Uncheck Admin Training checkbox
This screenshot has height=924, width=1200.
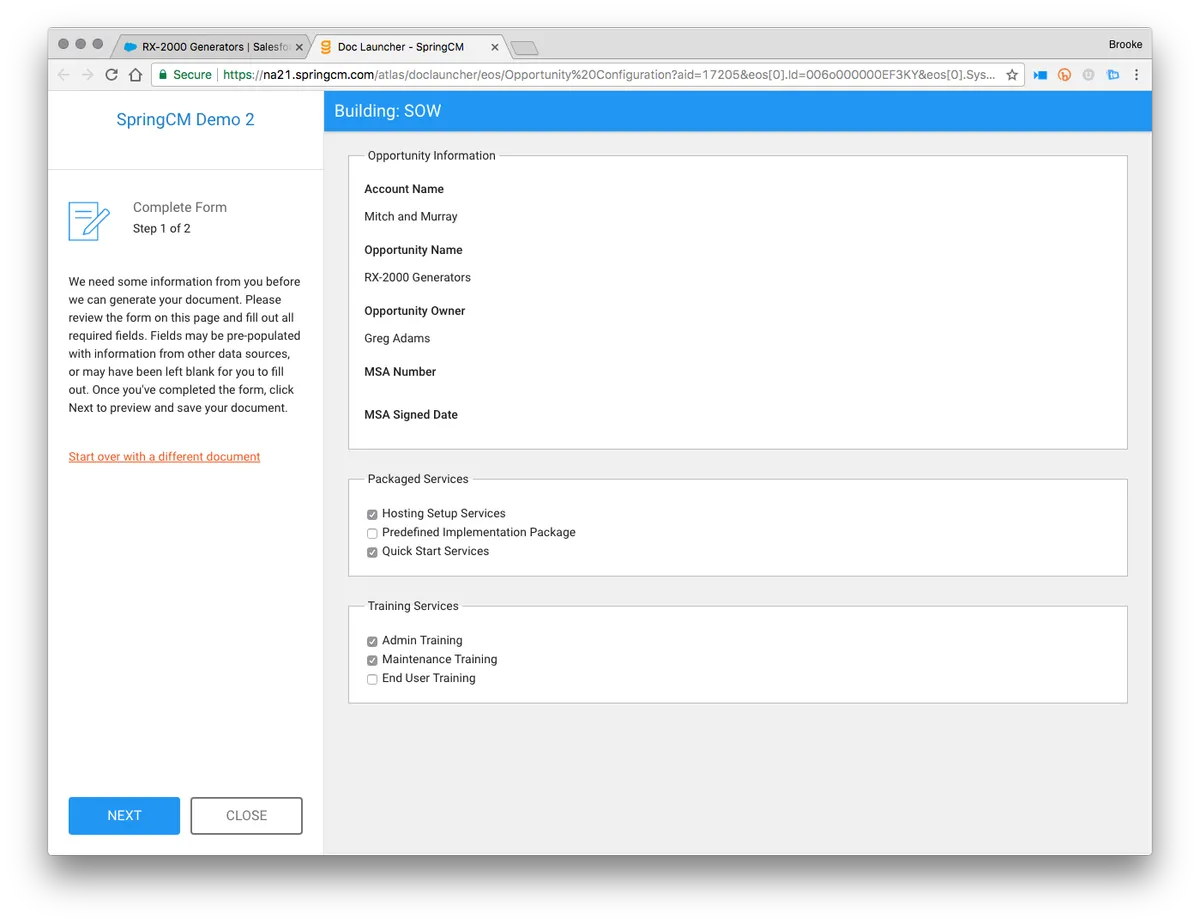pyautogui.click(x=372, y=641)
